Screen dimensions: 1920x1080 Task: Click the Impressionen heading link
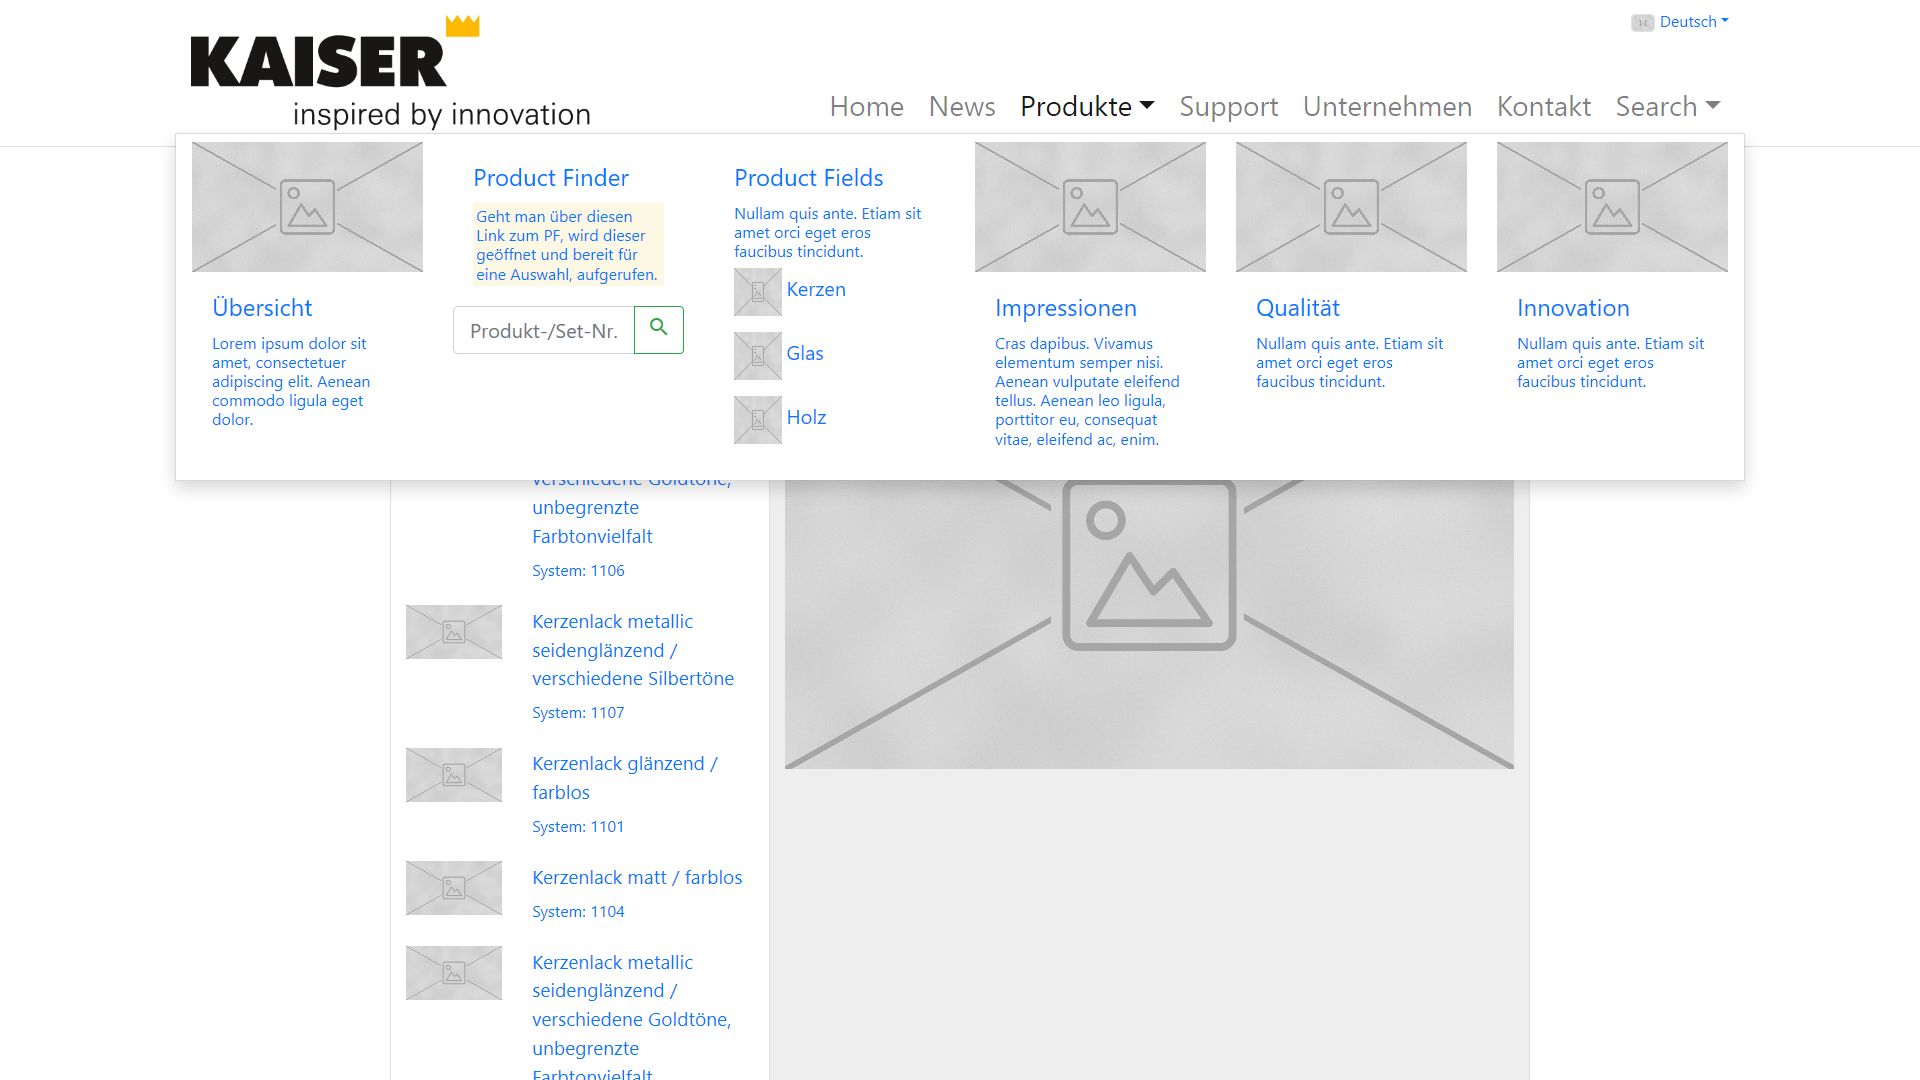[1065, 308]
